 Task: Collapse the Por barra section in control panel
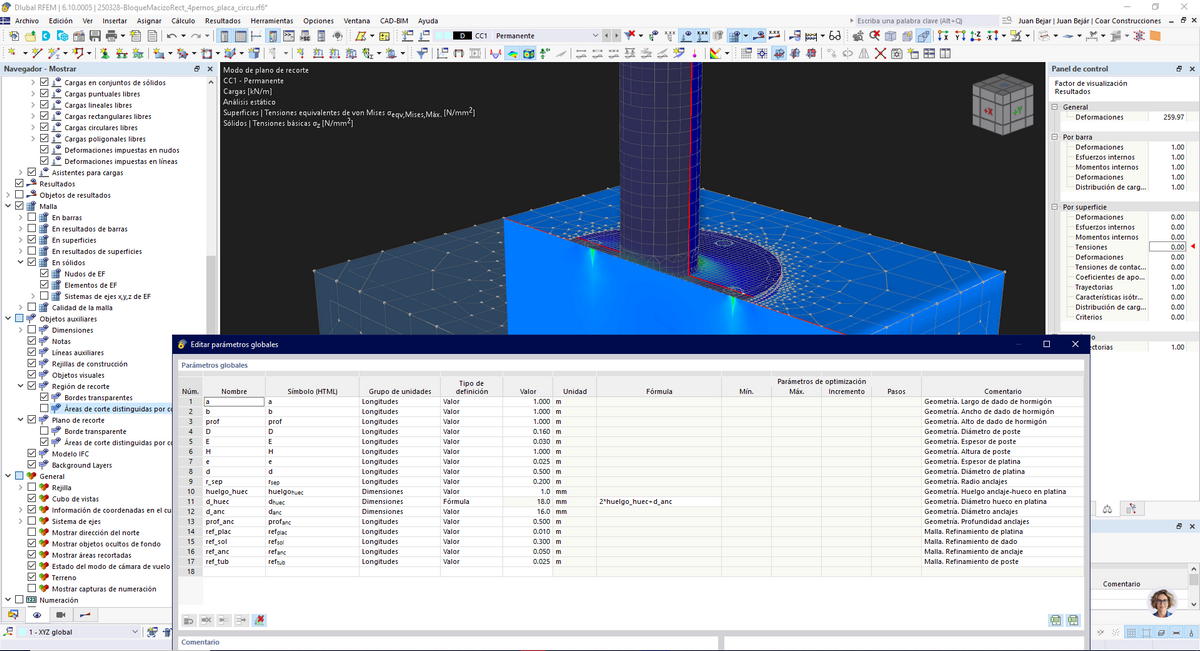click(1055, 137)
